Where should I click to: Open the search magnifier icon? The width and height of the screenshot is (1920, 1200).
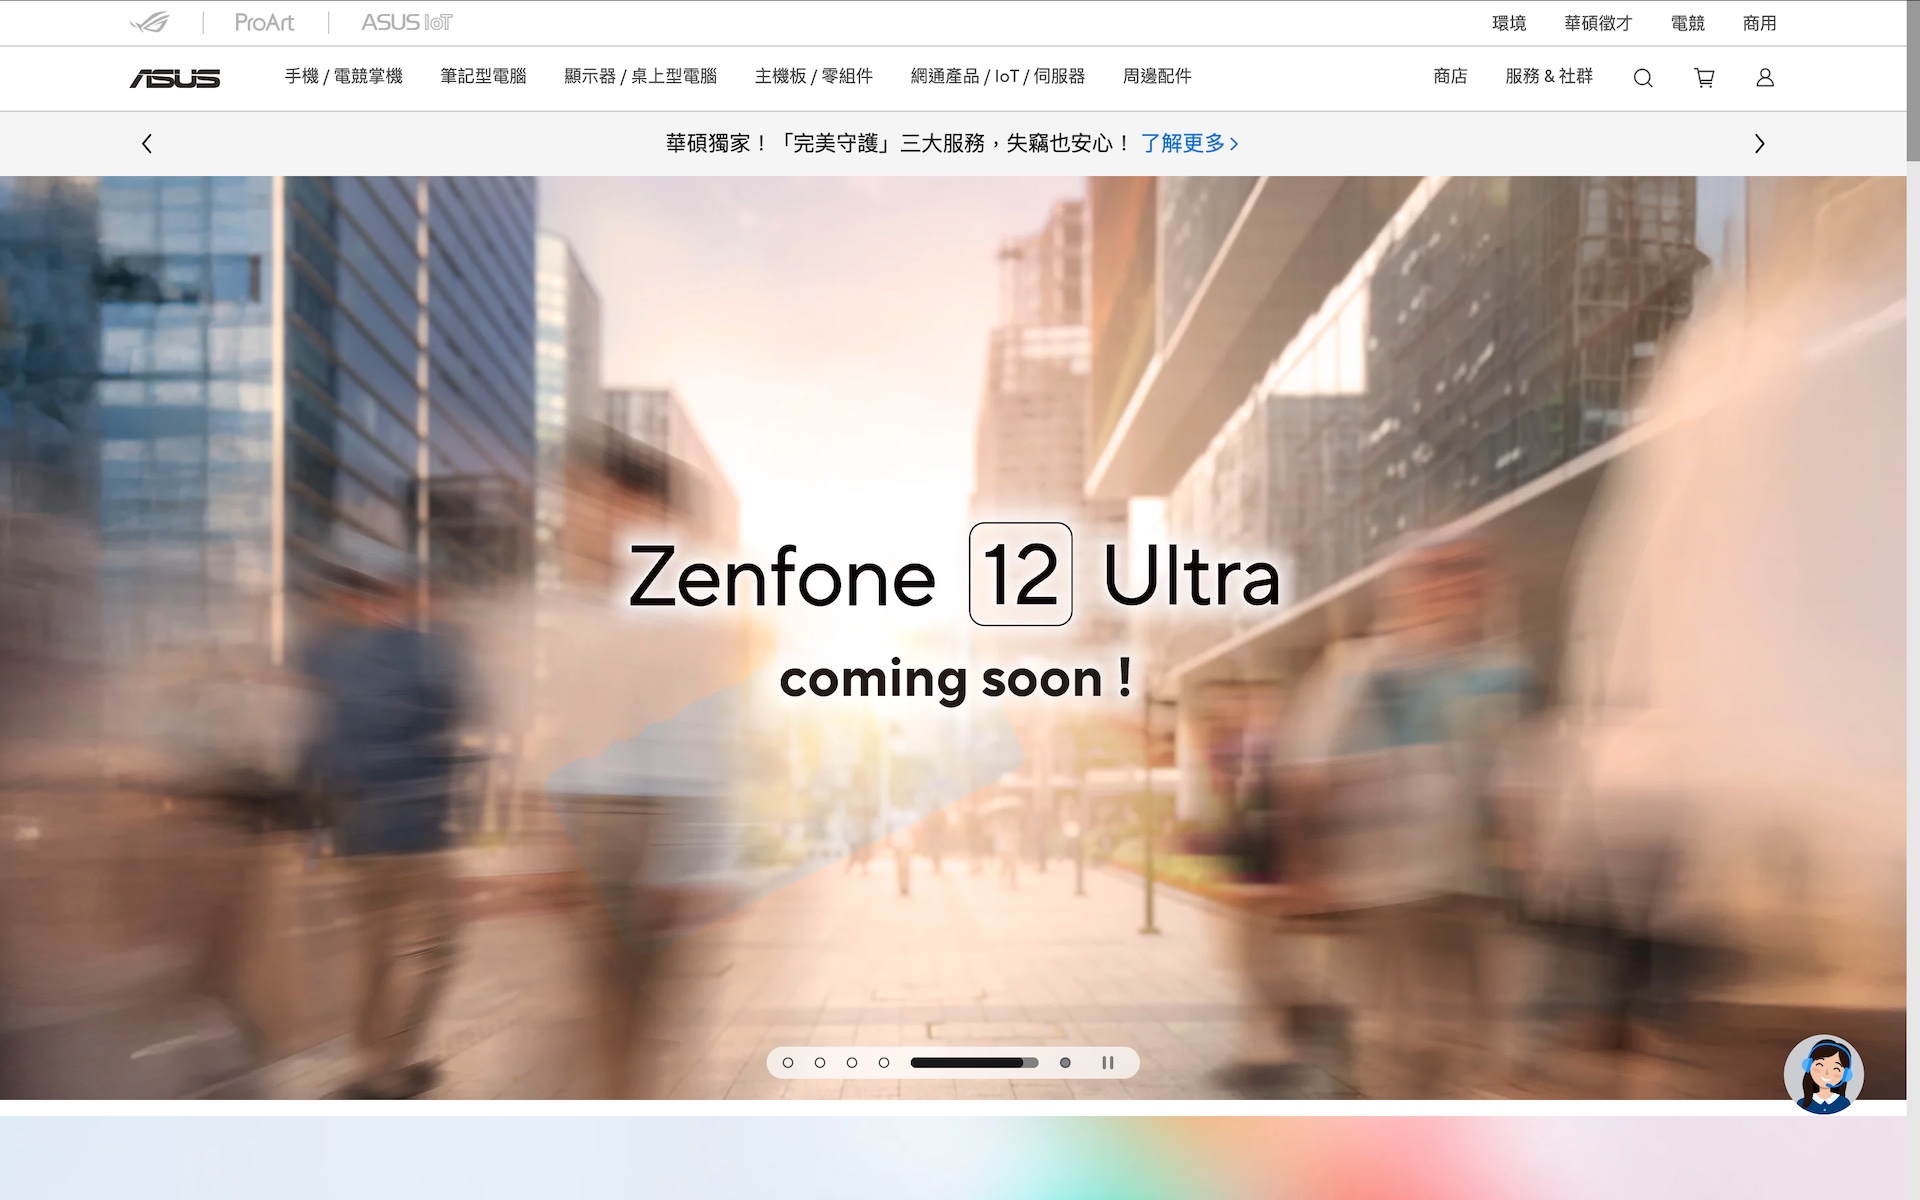tap(1643, 78)
